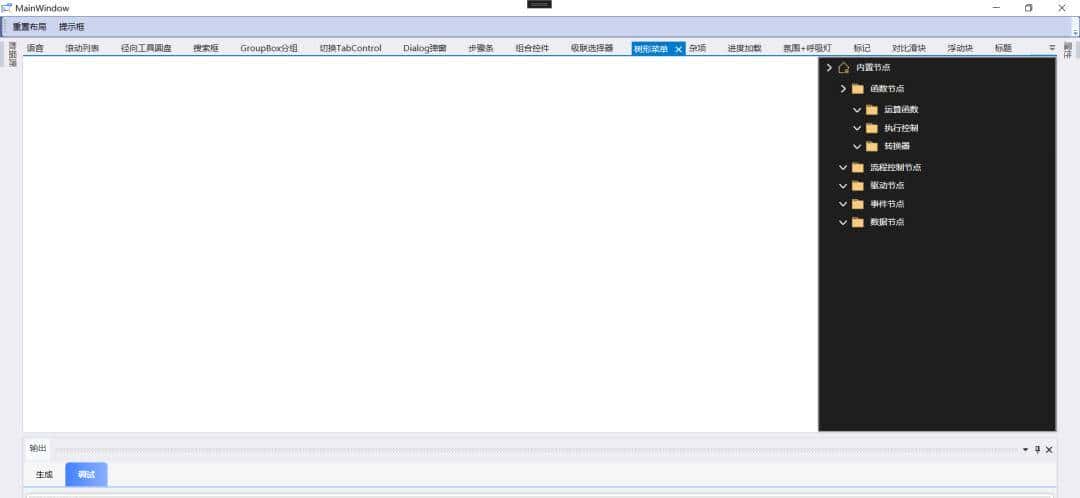The image size is (1080, 498).
Task: Click the menu bar overflow handle at right
Action: click(x=1075, y=27)
